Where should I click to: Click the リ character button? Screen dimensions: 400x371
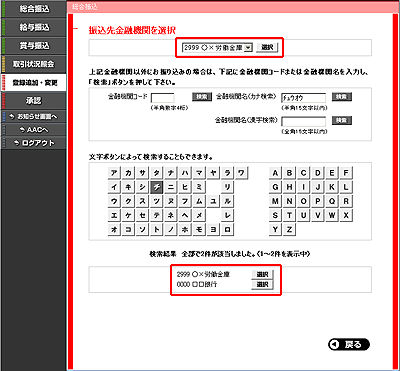tap(228, 187)
